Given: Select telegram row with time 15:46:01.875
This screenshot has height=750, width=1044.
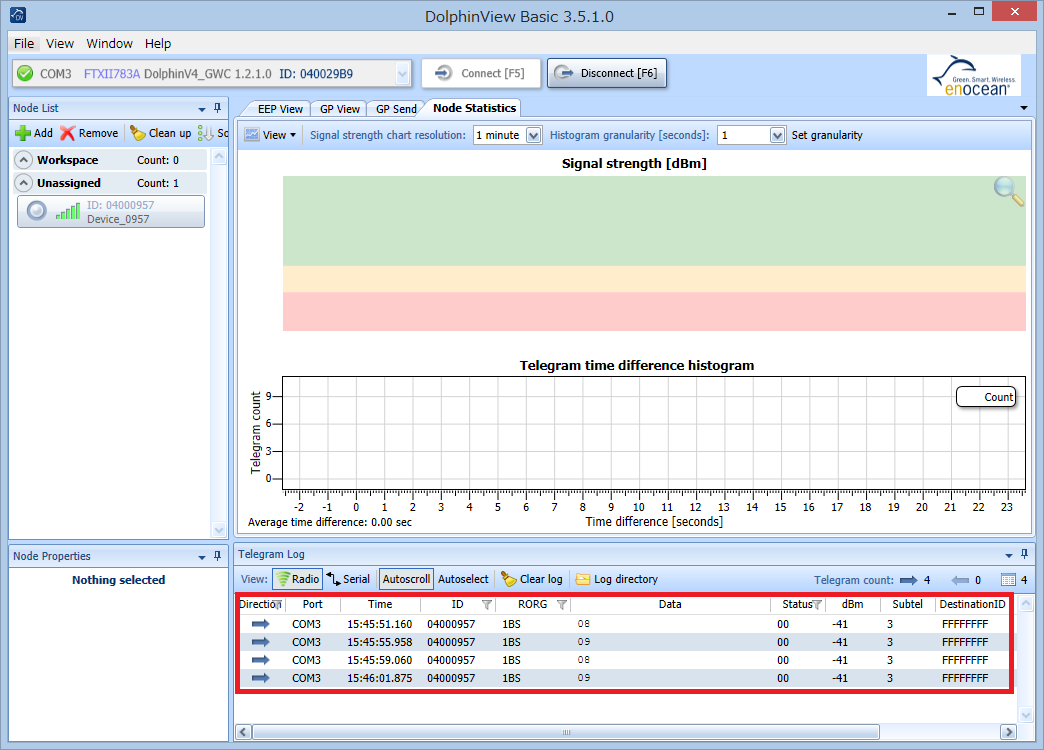Looking at the screenshot, I should [625, 678].
